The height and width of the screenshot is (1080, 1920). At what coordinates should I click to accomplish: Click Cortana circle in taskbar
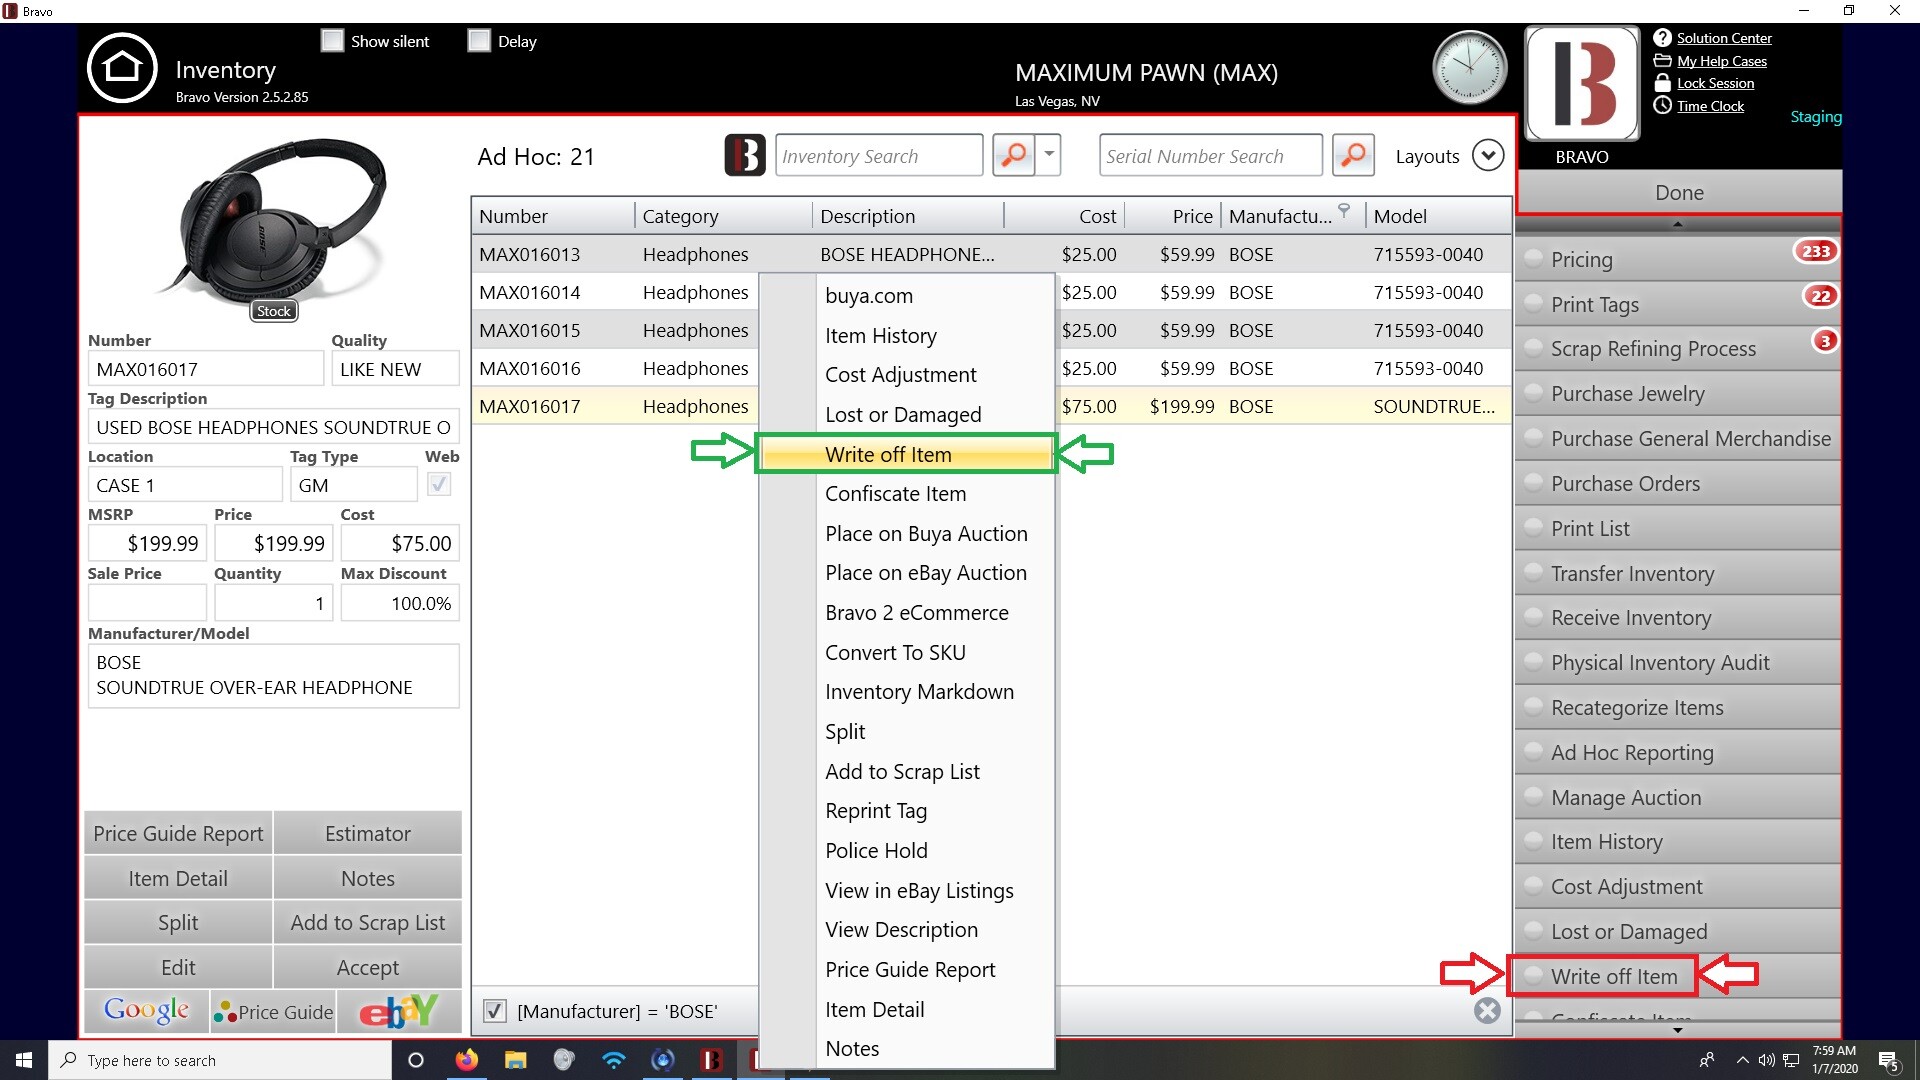tap(416, 1060)
